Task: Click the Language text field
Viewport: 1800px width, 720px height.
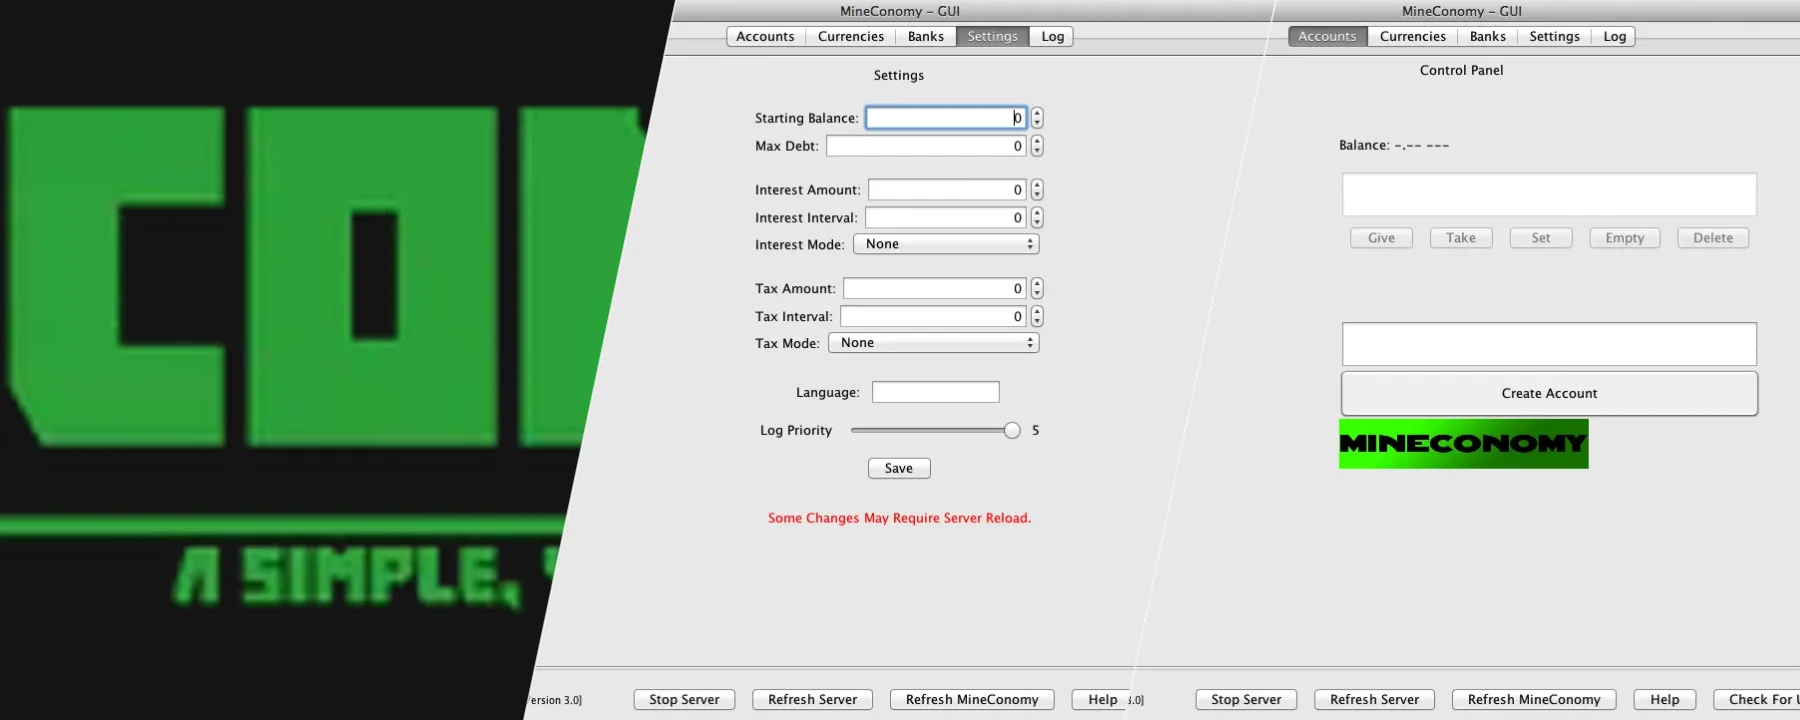Action: click(x=936, y=392)
